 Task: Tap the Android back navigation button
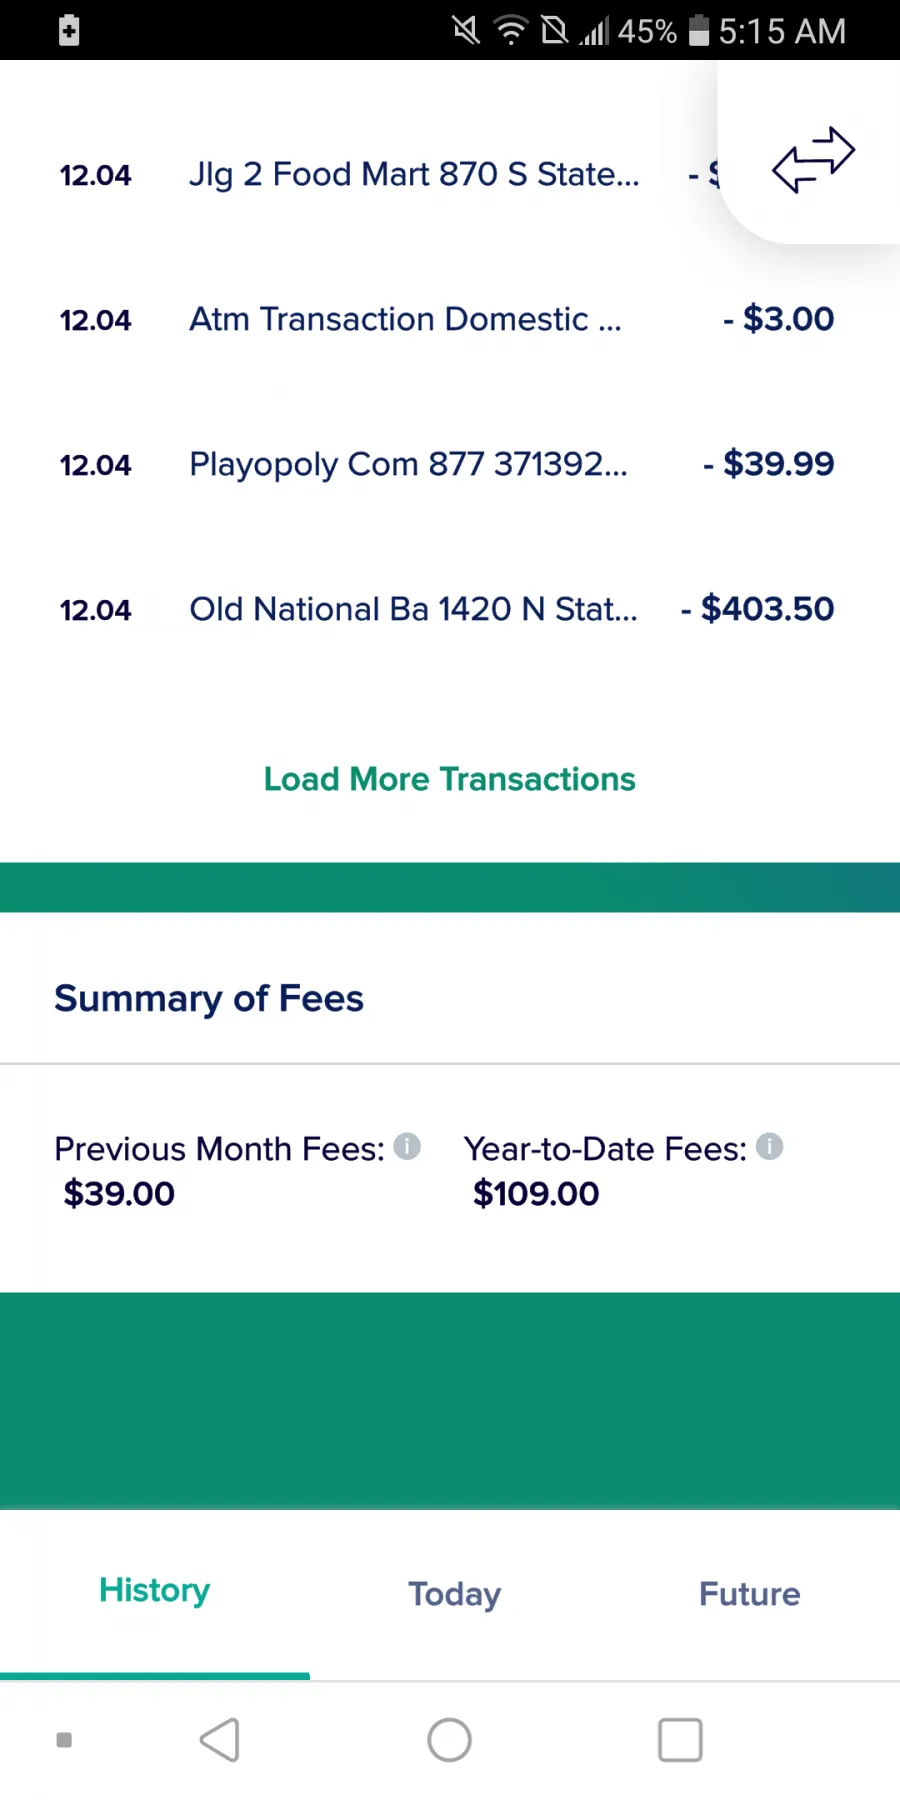point(220,1740)
